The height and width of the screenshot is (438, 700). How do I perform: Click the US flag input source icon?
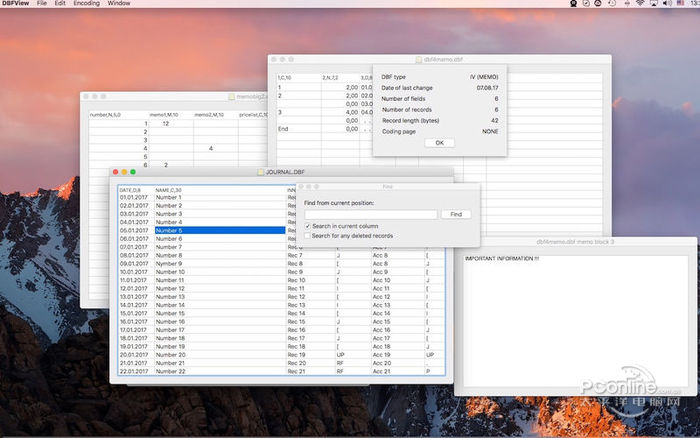pos(680,3)
